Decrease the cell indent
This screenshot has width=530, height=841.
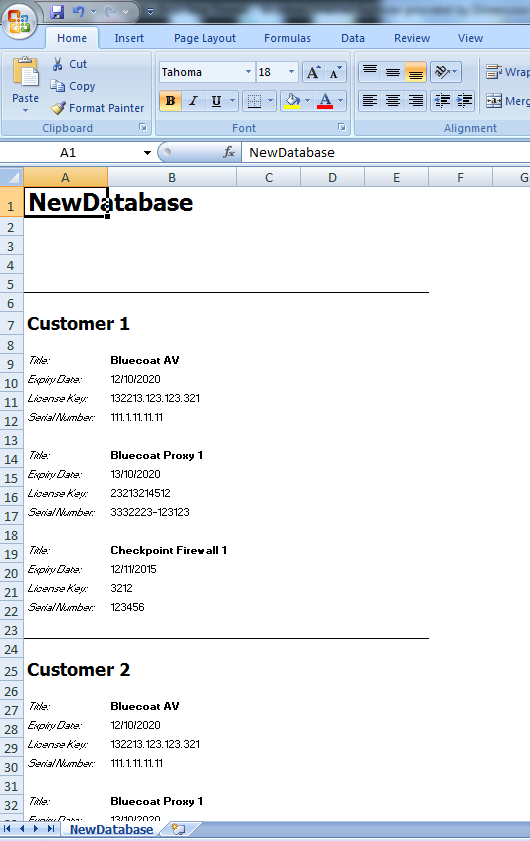coord(441,100)
